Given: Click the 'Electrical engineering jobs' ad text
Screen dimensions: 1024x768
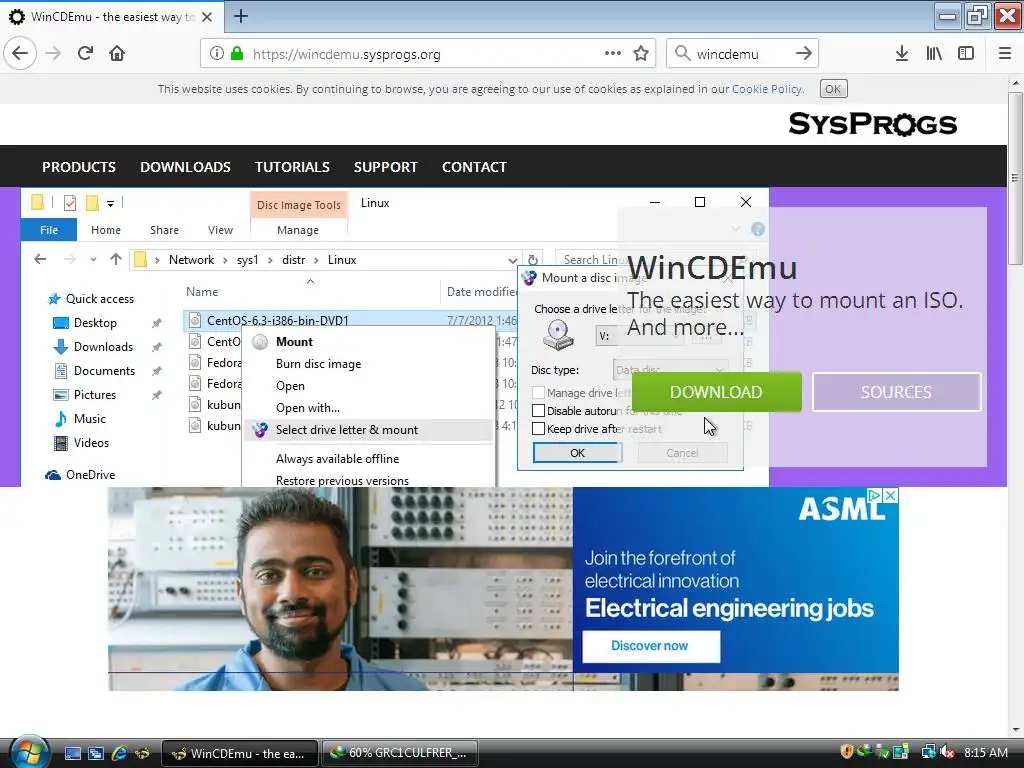Looking at the screenshot, I should (729, 608).
